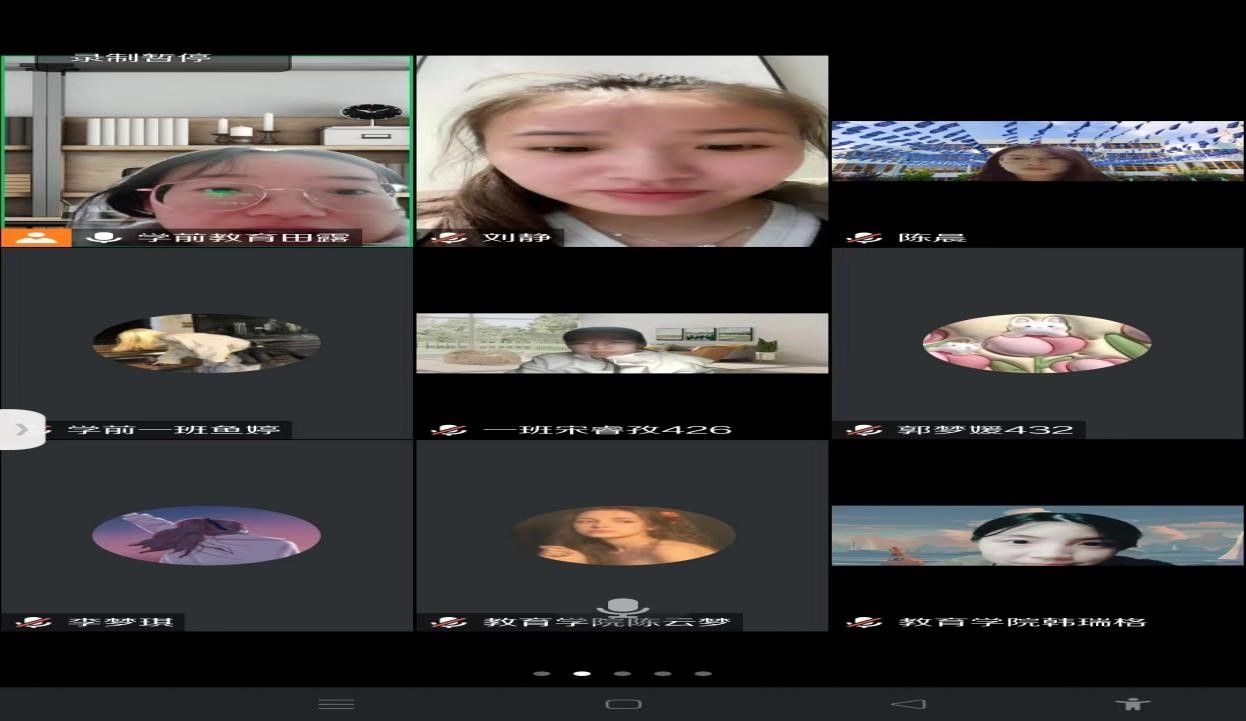Screen dimensions: 1246x721
Task: Select the tulip bunny avatar of 郭梦媛432
Action: coord(1036,343)
